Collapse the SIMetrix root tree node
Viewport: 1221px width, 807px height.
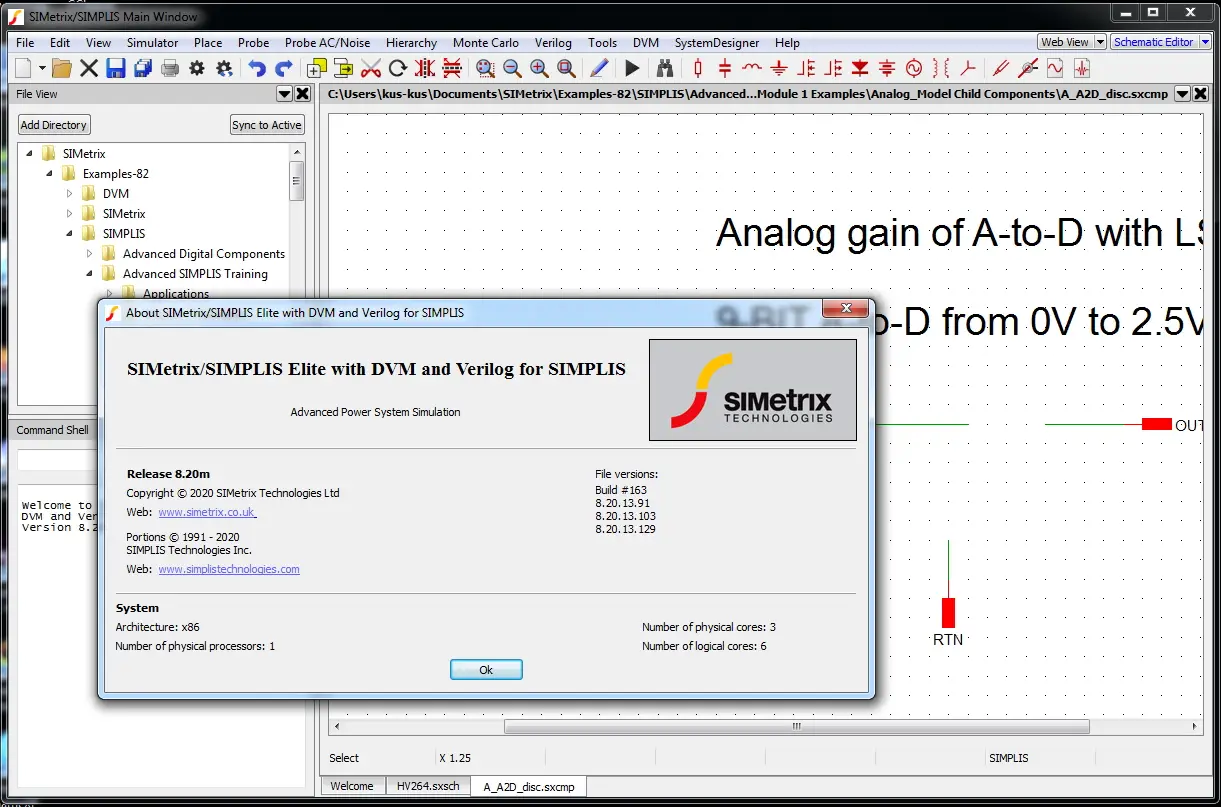[x=29, y=154]
